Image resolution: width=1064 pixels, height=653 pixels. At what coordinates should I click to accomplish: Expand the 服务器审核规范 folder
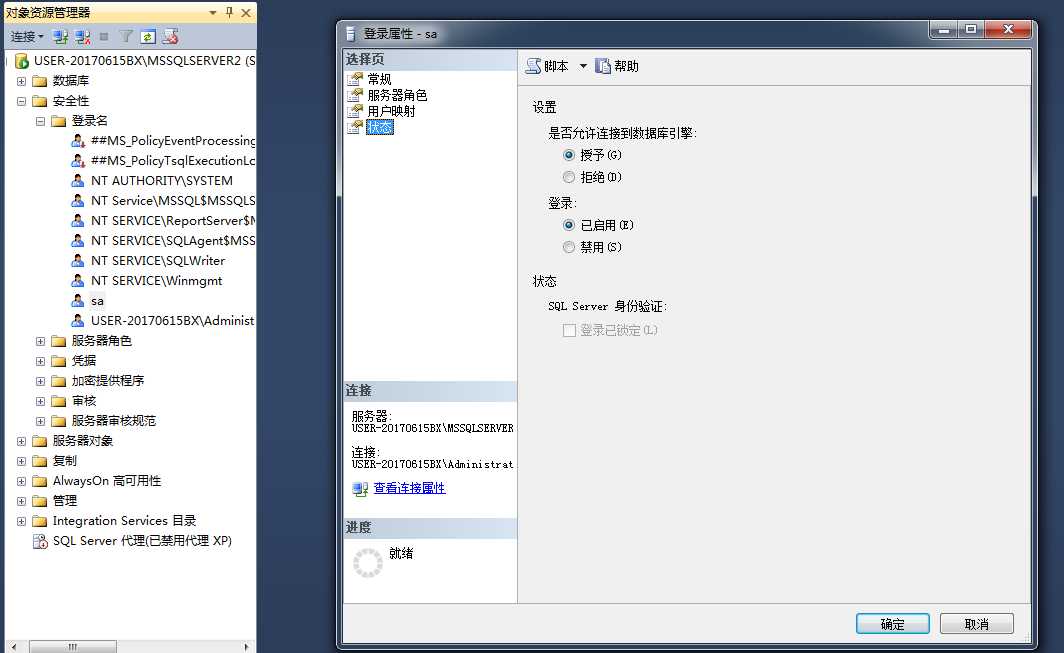click(x=40, y=421)
